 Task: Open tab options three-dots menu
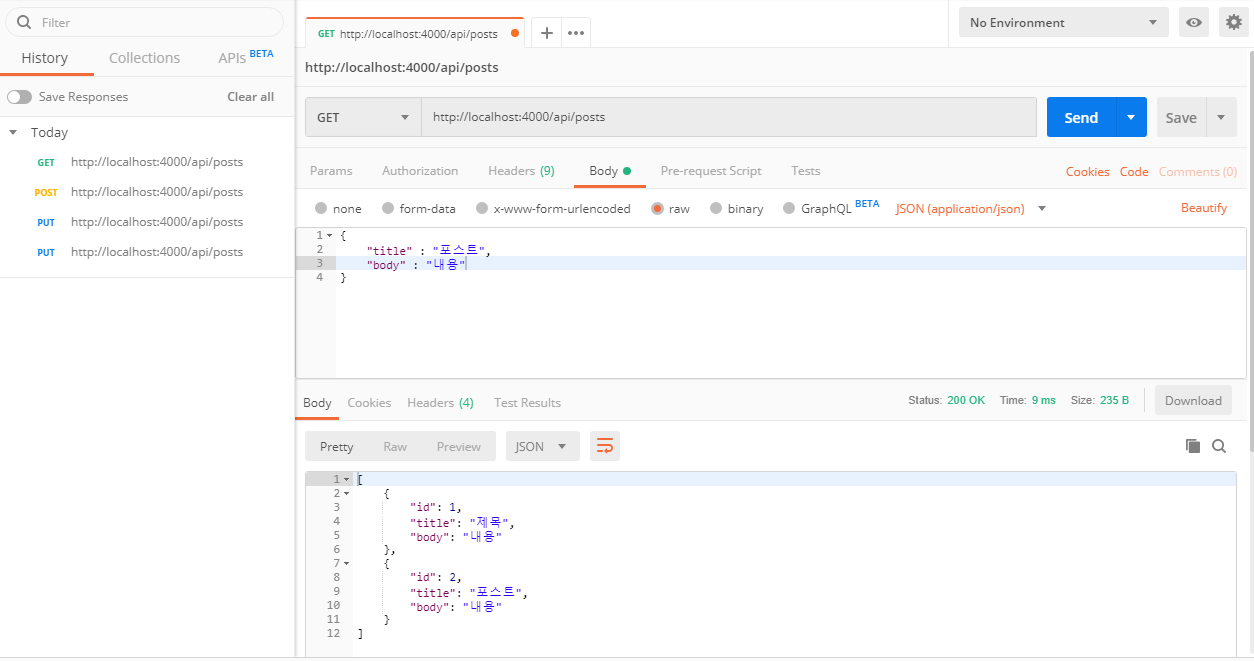576,33
